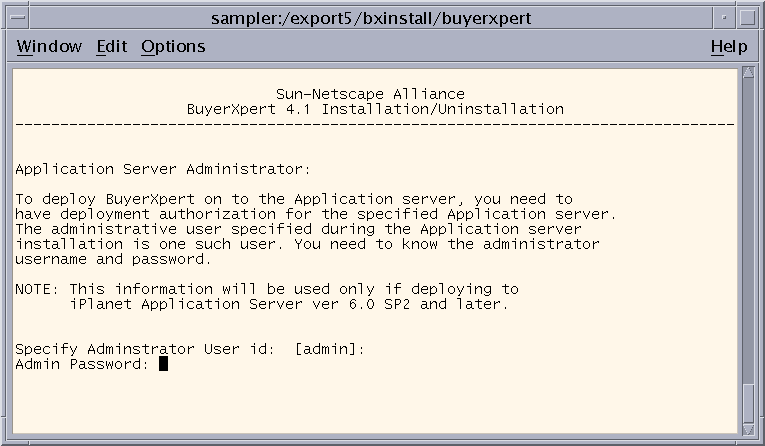The width and height of the screenshot is (765, 446).
Task: Click the 'installation is one such user' line
Action: point(307,244)
